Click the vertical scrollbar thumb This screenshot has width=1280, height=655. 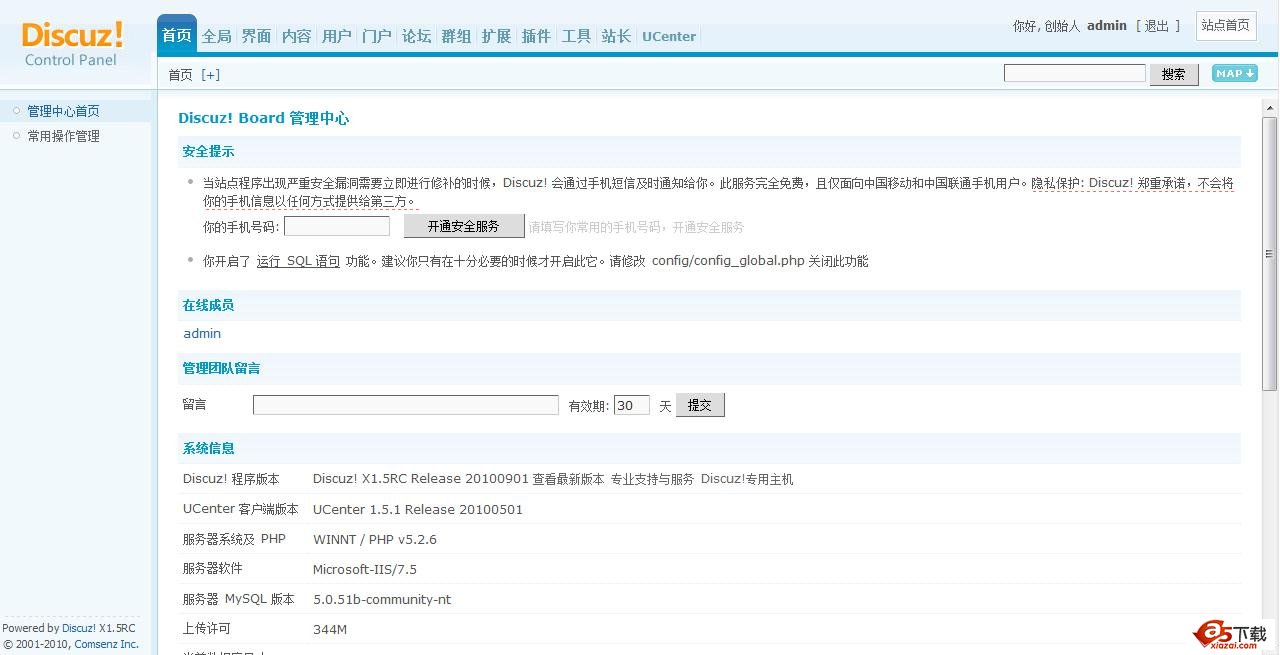[1270, 250]
